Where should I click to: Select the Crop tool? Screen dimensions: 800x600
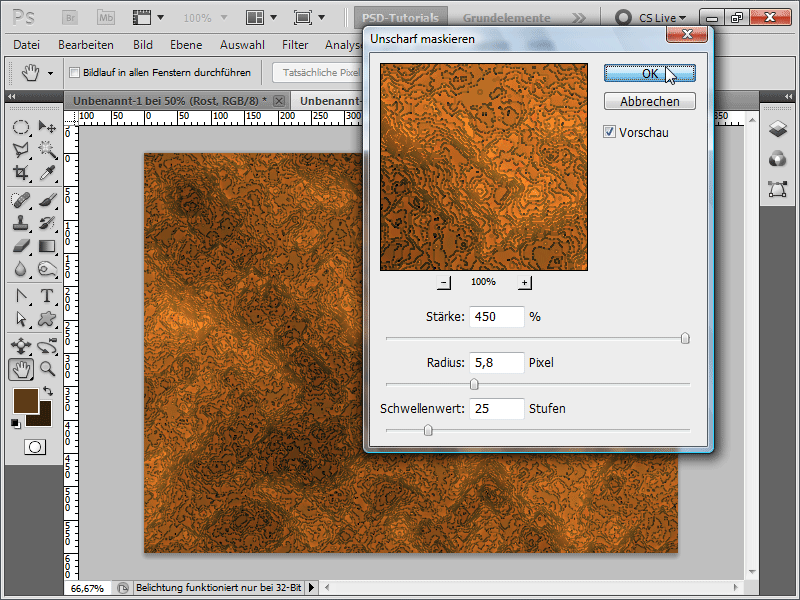point(20,172)
